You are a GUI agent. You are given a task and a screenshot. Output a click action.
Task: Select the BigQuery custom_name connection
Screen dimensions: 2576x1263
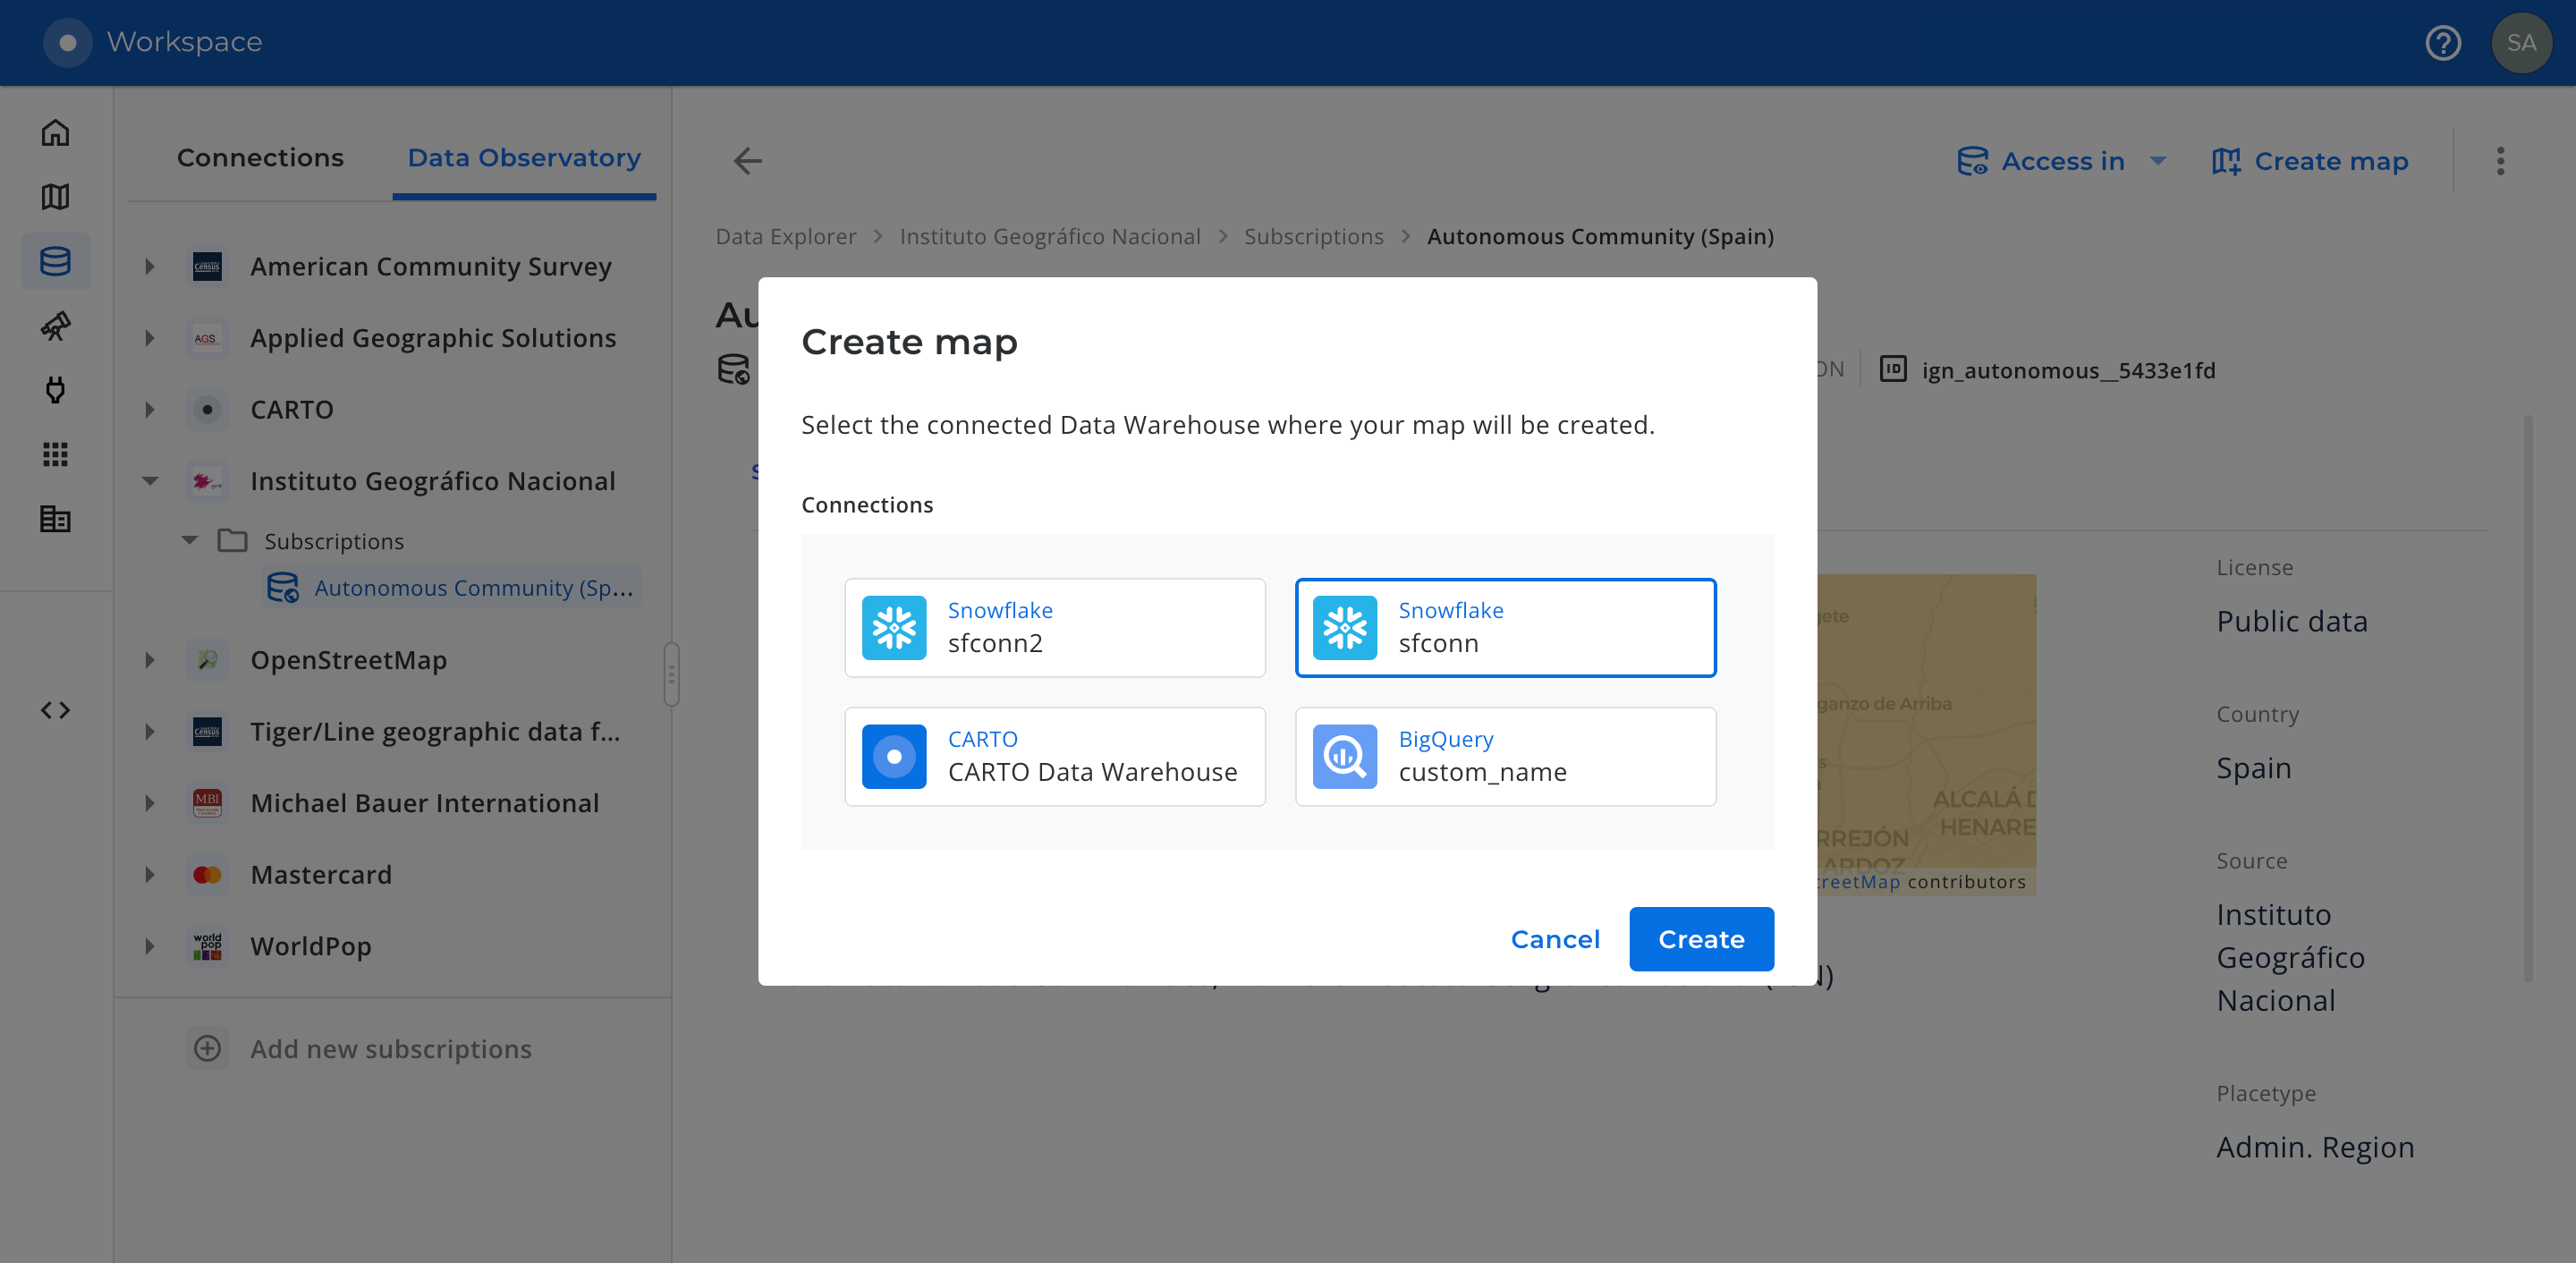pyautogui.click(x=1505, y=757)
